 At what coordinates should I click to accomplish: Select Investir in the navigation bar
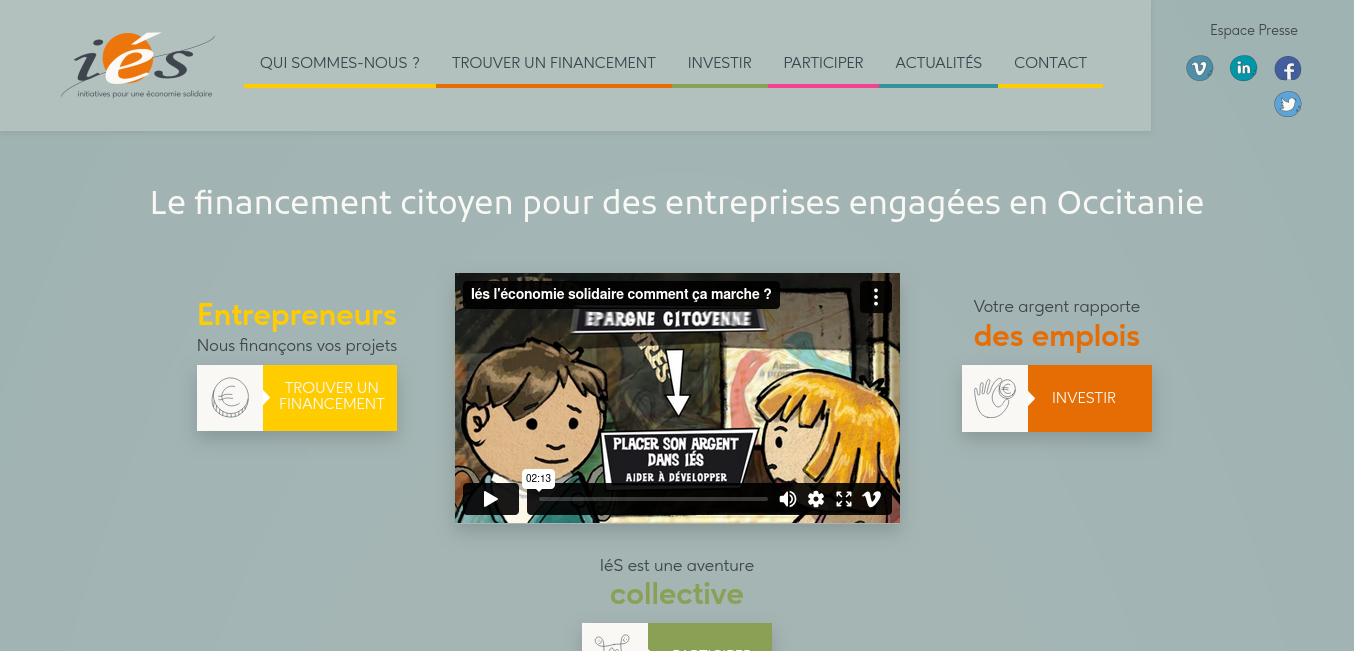click(x=720, y=63)
